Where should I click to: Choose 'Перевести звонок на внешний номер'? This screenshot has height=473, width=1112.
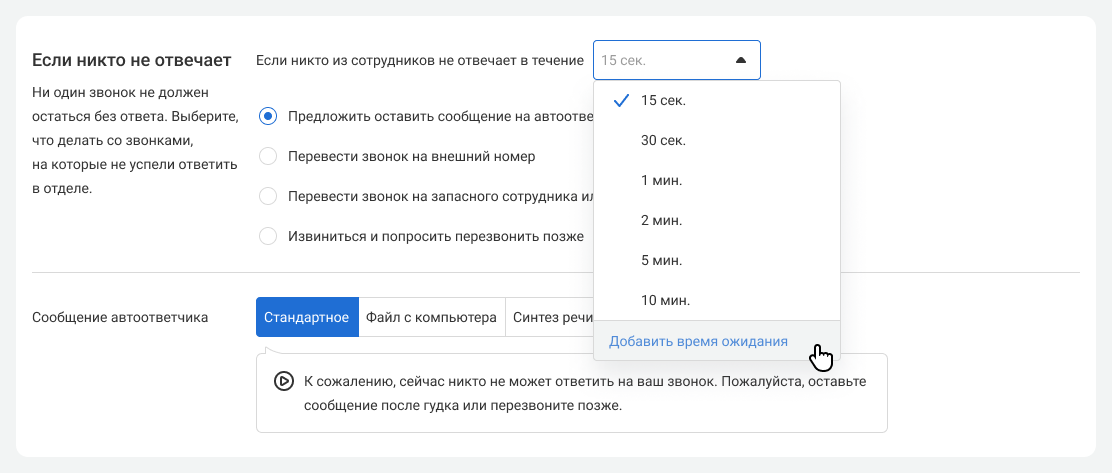268,156
